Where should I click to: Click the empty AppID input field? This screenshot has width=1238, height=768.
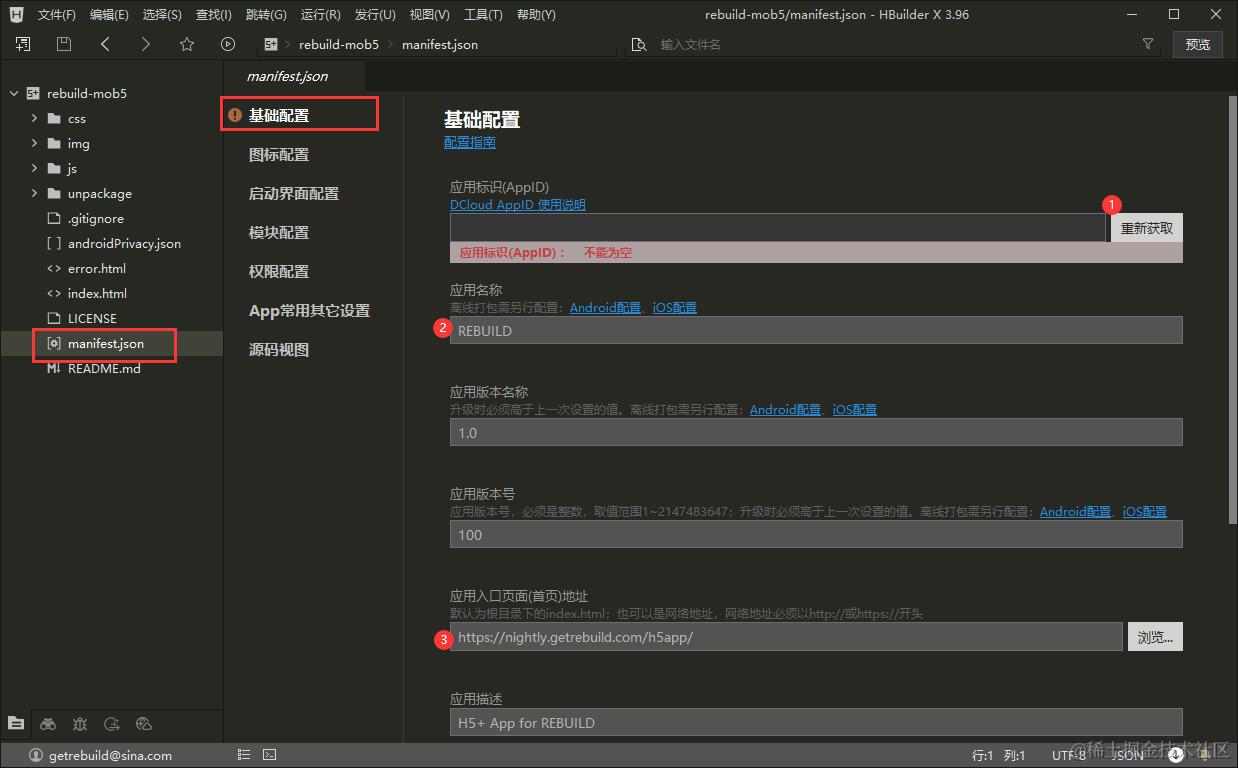(778, 228)
